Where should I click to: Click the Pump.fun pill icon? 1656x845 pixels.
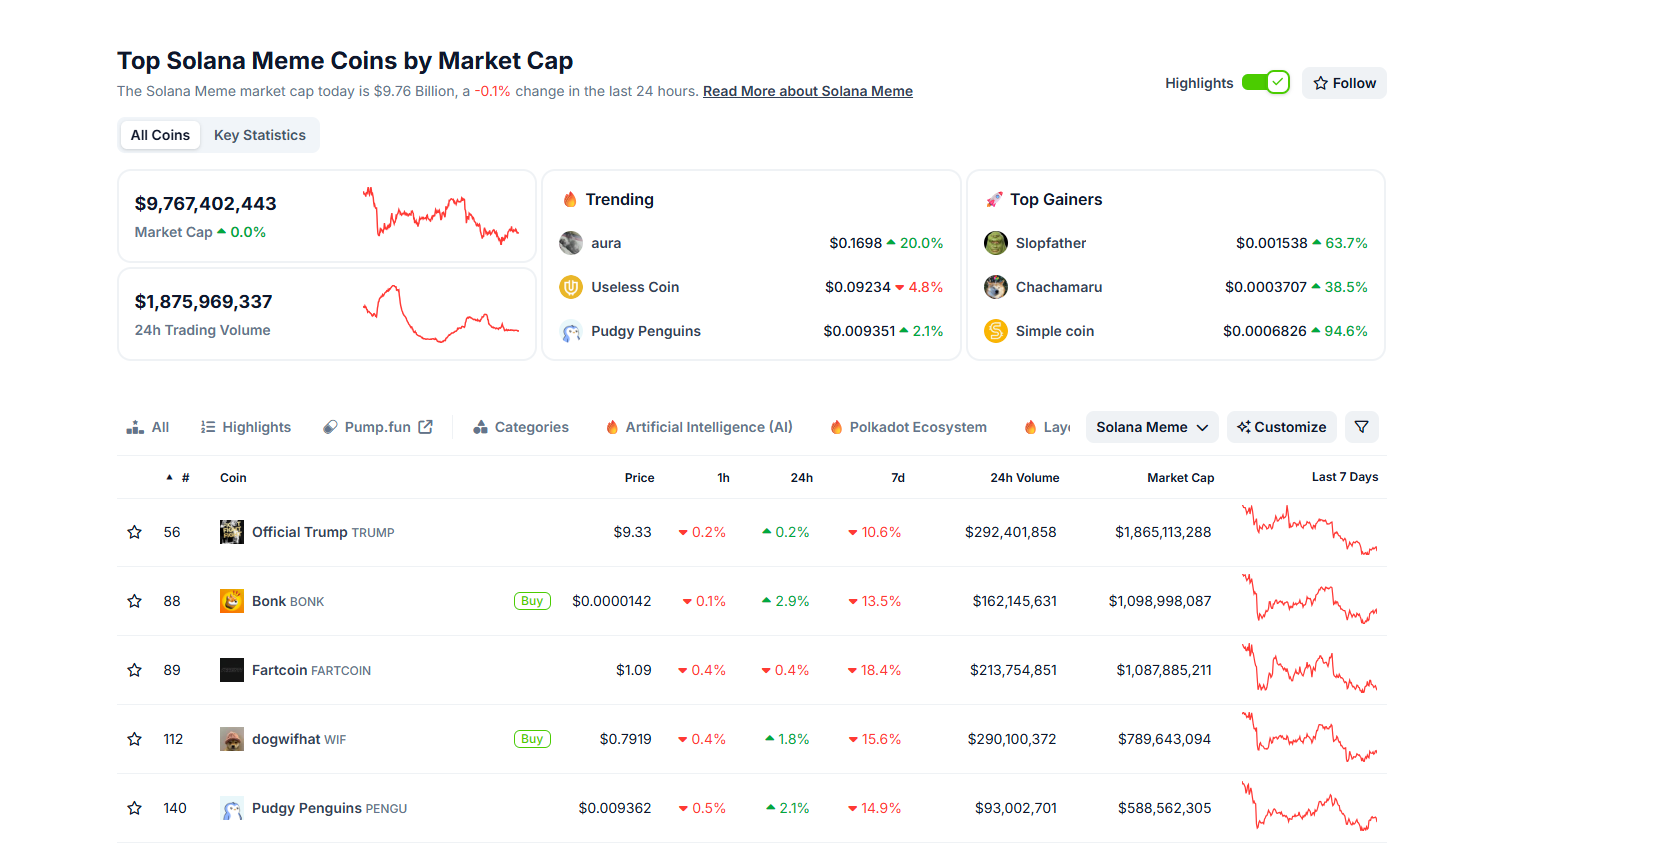[330, 427]
